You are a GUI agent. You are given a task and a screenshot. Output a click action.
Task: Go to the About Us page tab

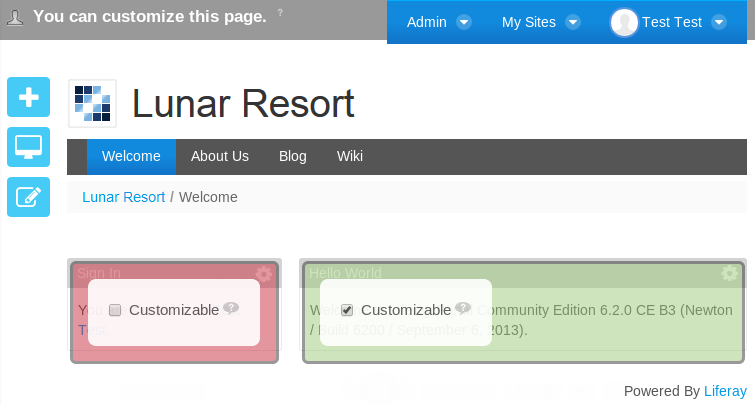pos(220,157)
